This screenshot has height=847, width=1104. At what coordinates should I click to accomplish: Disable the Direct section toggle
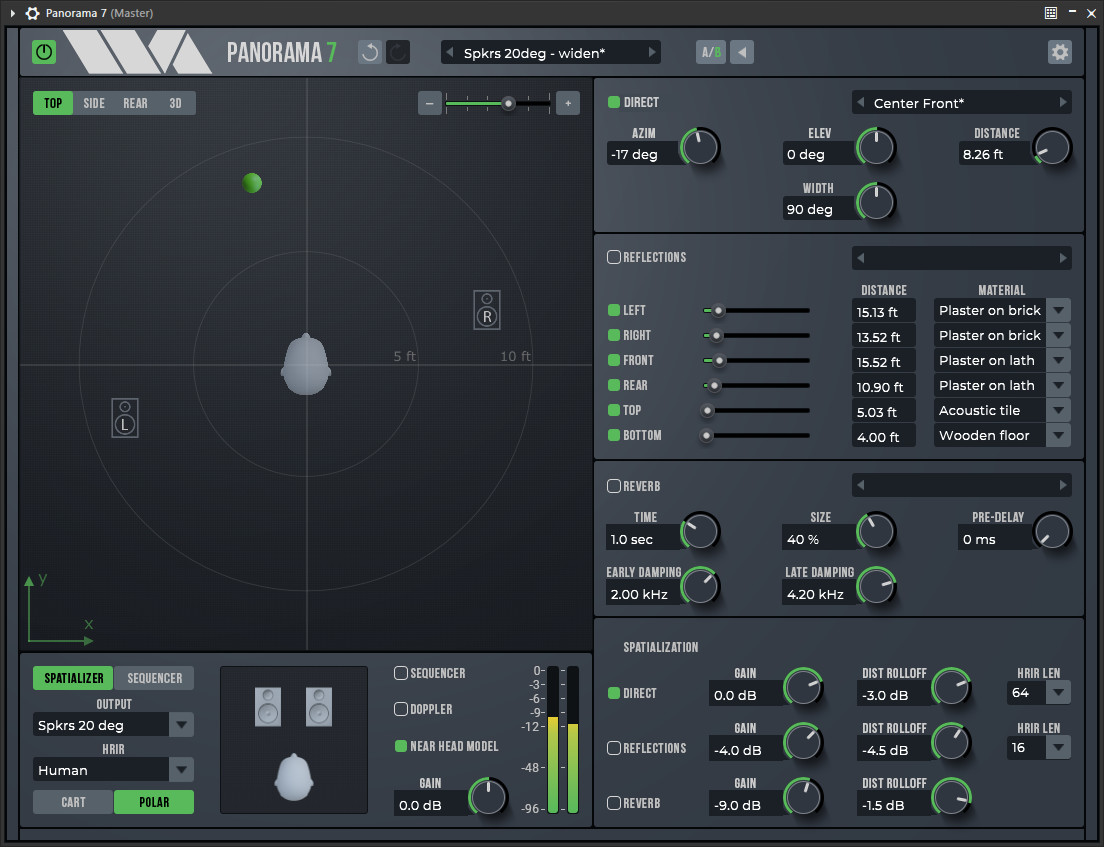tap(614, 102)
